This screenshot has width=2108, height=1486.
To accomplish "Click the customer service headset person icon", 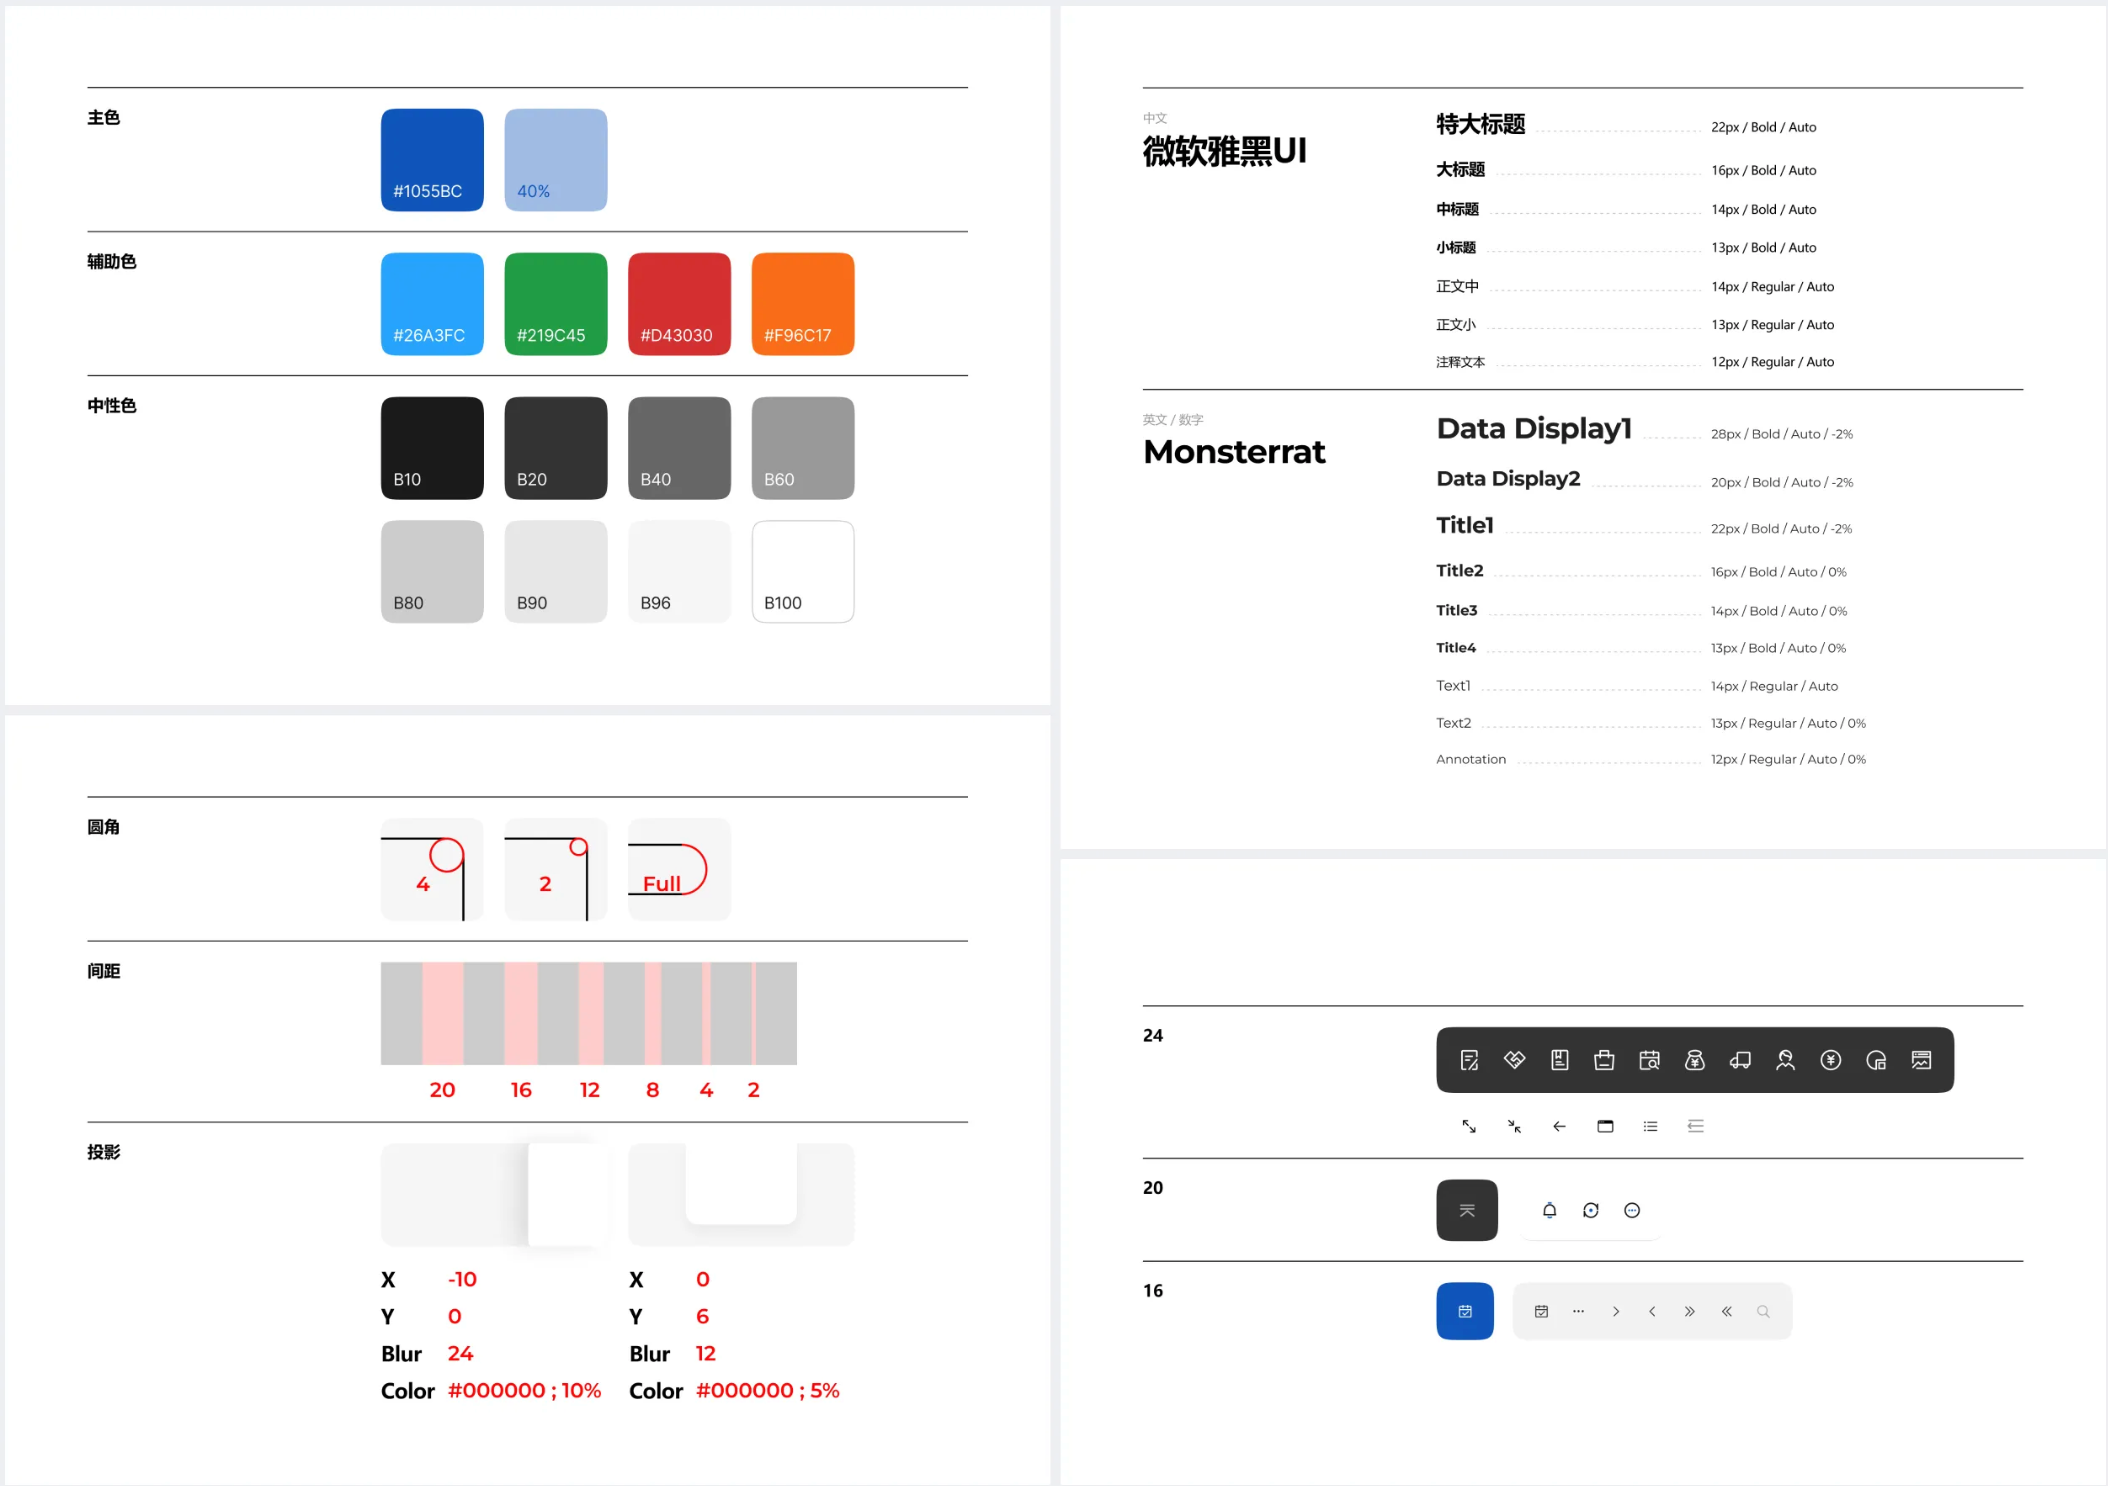I will (x=1785, y=1060).
